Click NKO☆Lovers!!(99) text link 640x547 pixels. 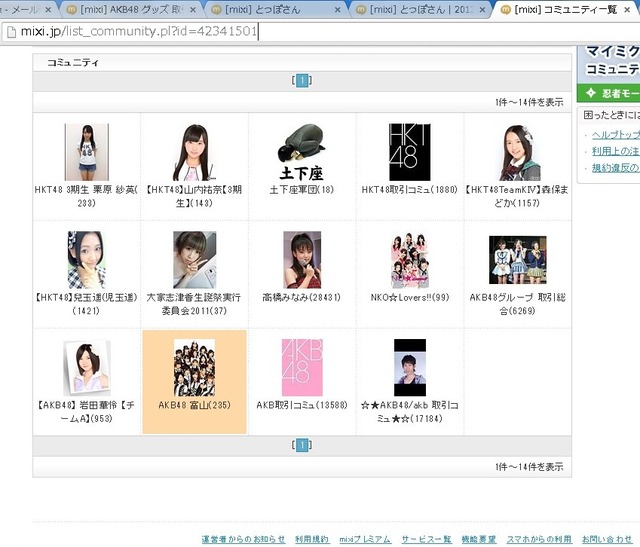pyautogui.click(x=409, y=298)
